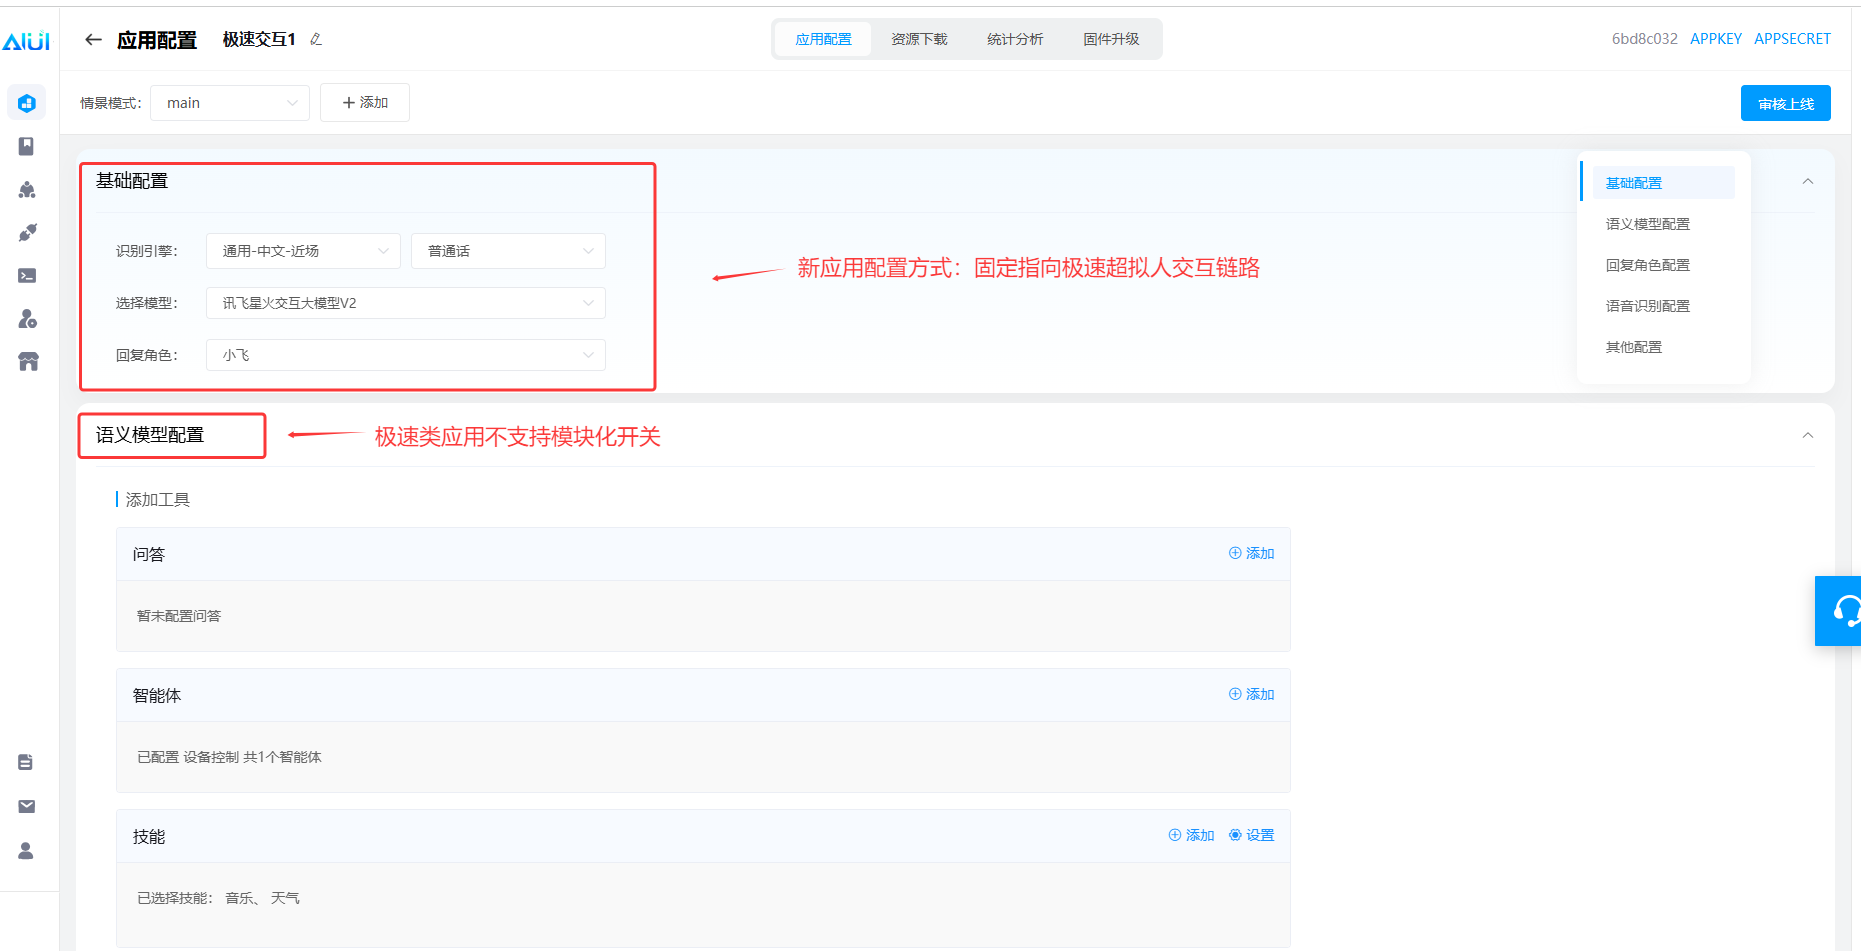
Task: Open the 普通话 language dropdown
Action: pos(508,251)
